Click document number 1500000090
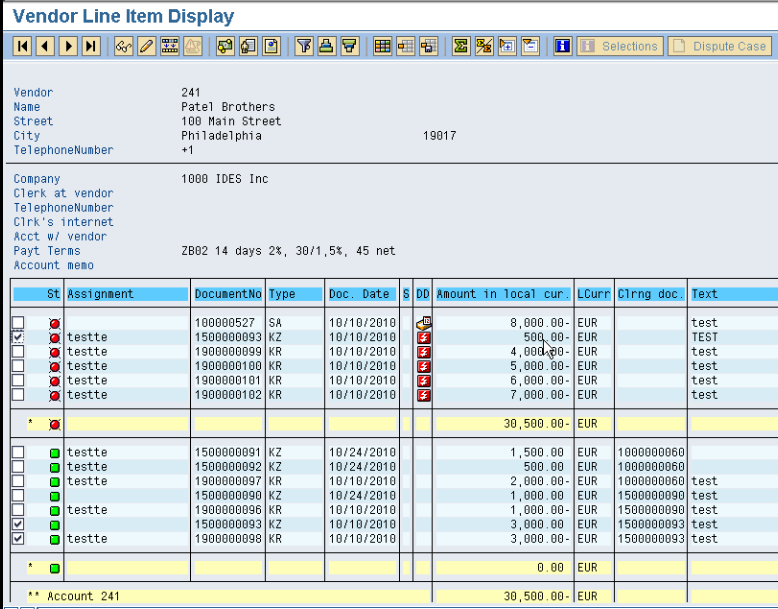 point(228,496)
